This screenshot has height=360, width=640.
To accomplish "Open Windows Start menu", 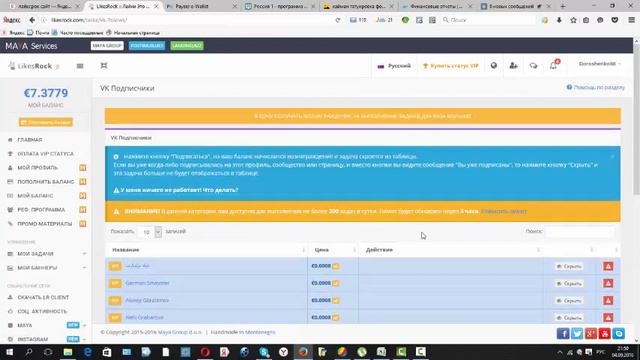I will 9,352.
